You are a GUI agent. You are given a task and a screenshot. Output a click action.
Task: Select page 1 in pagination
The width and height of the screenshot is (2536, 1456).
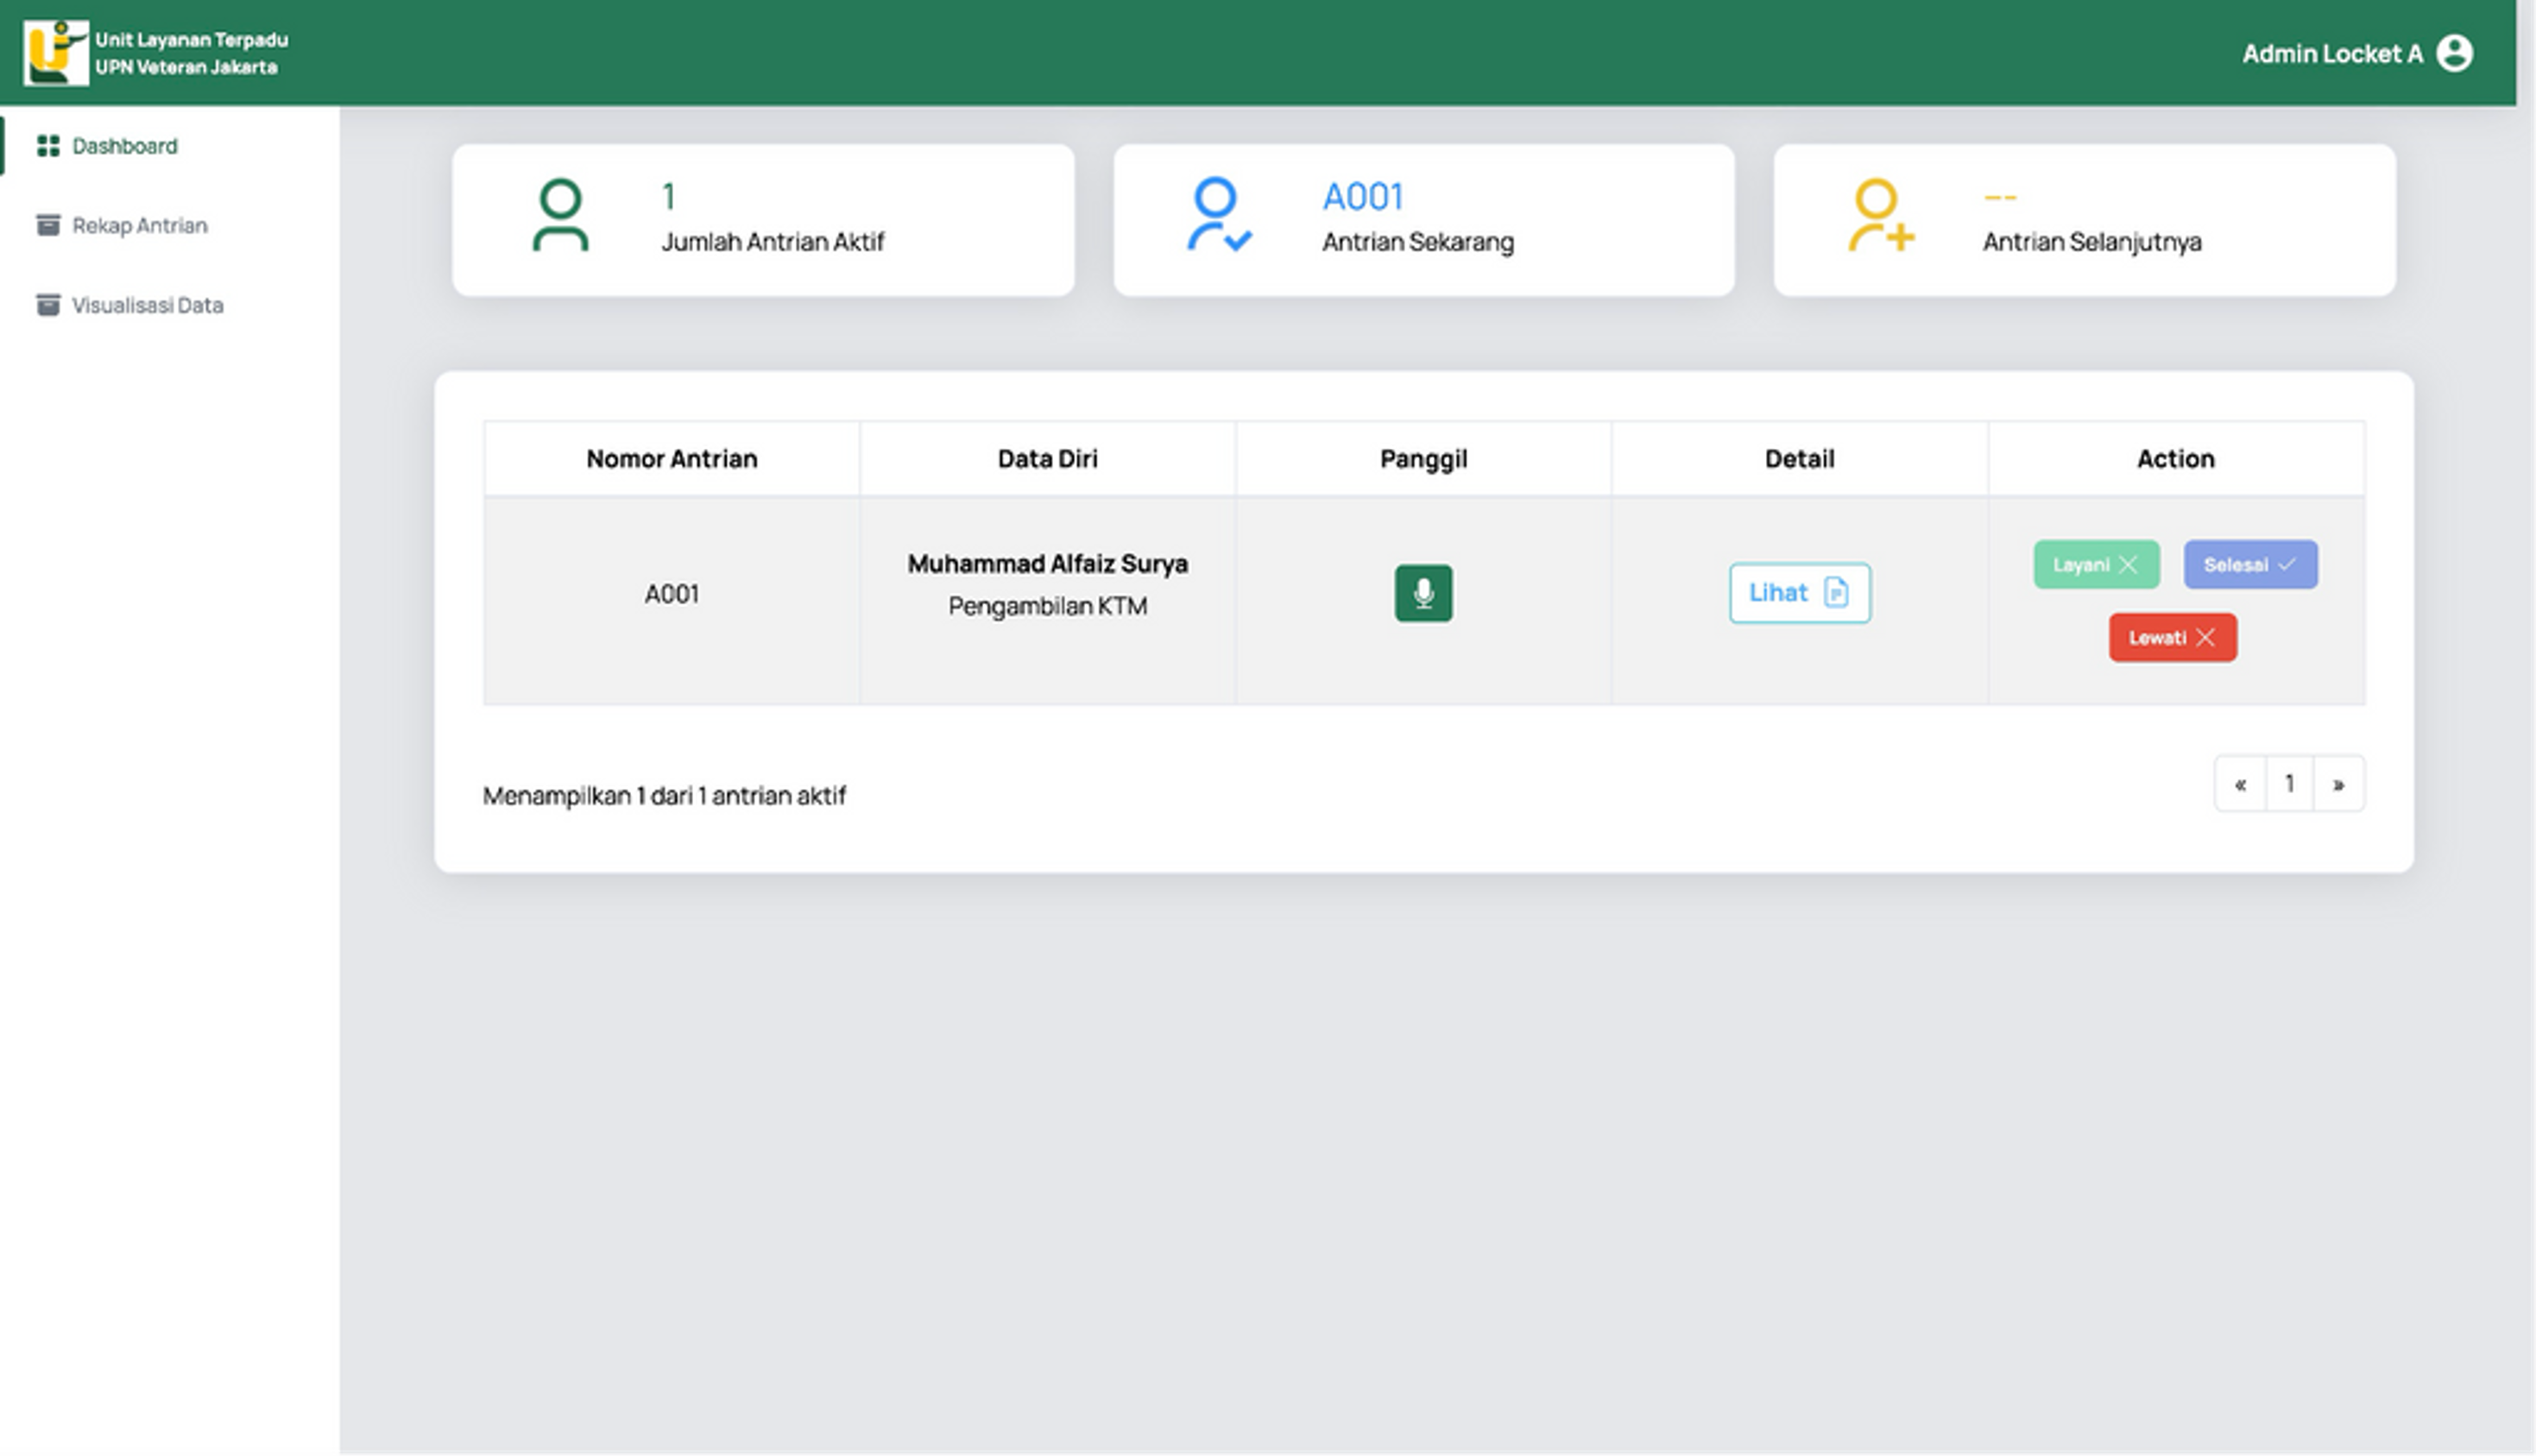pyautogui.click(x=2289, y=784)
